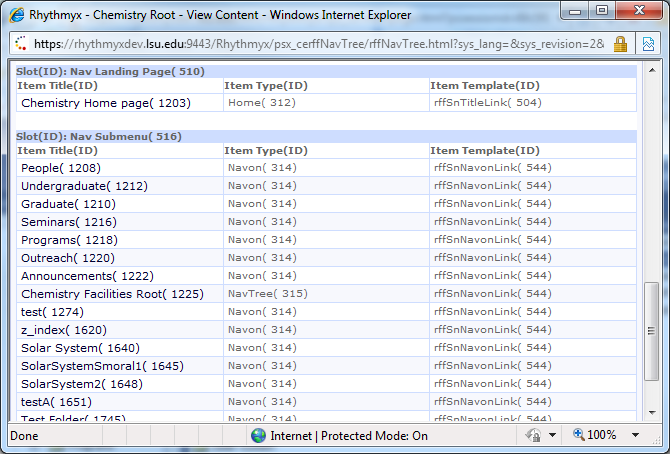Screen dimensions: 670x454
Task: Click the Done status text
Action: pos(24,436)
